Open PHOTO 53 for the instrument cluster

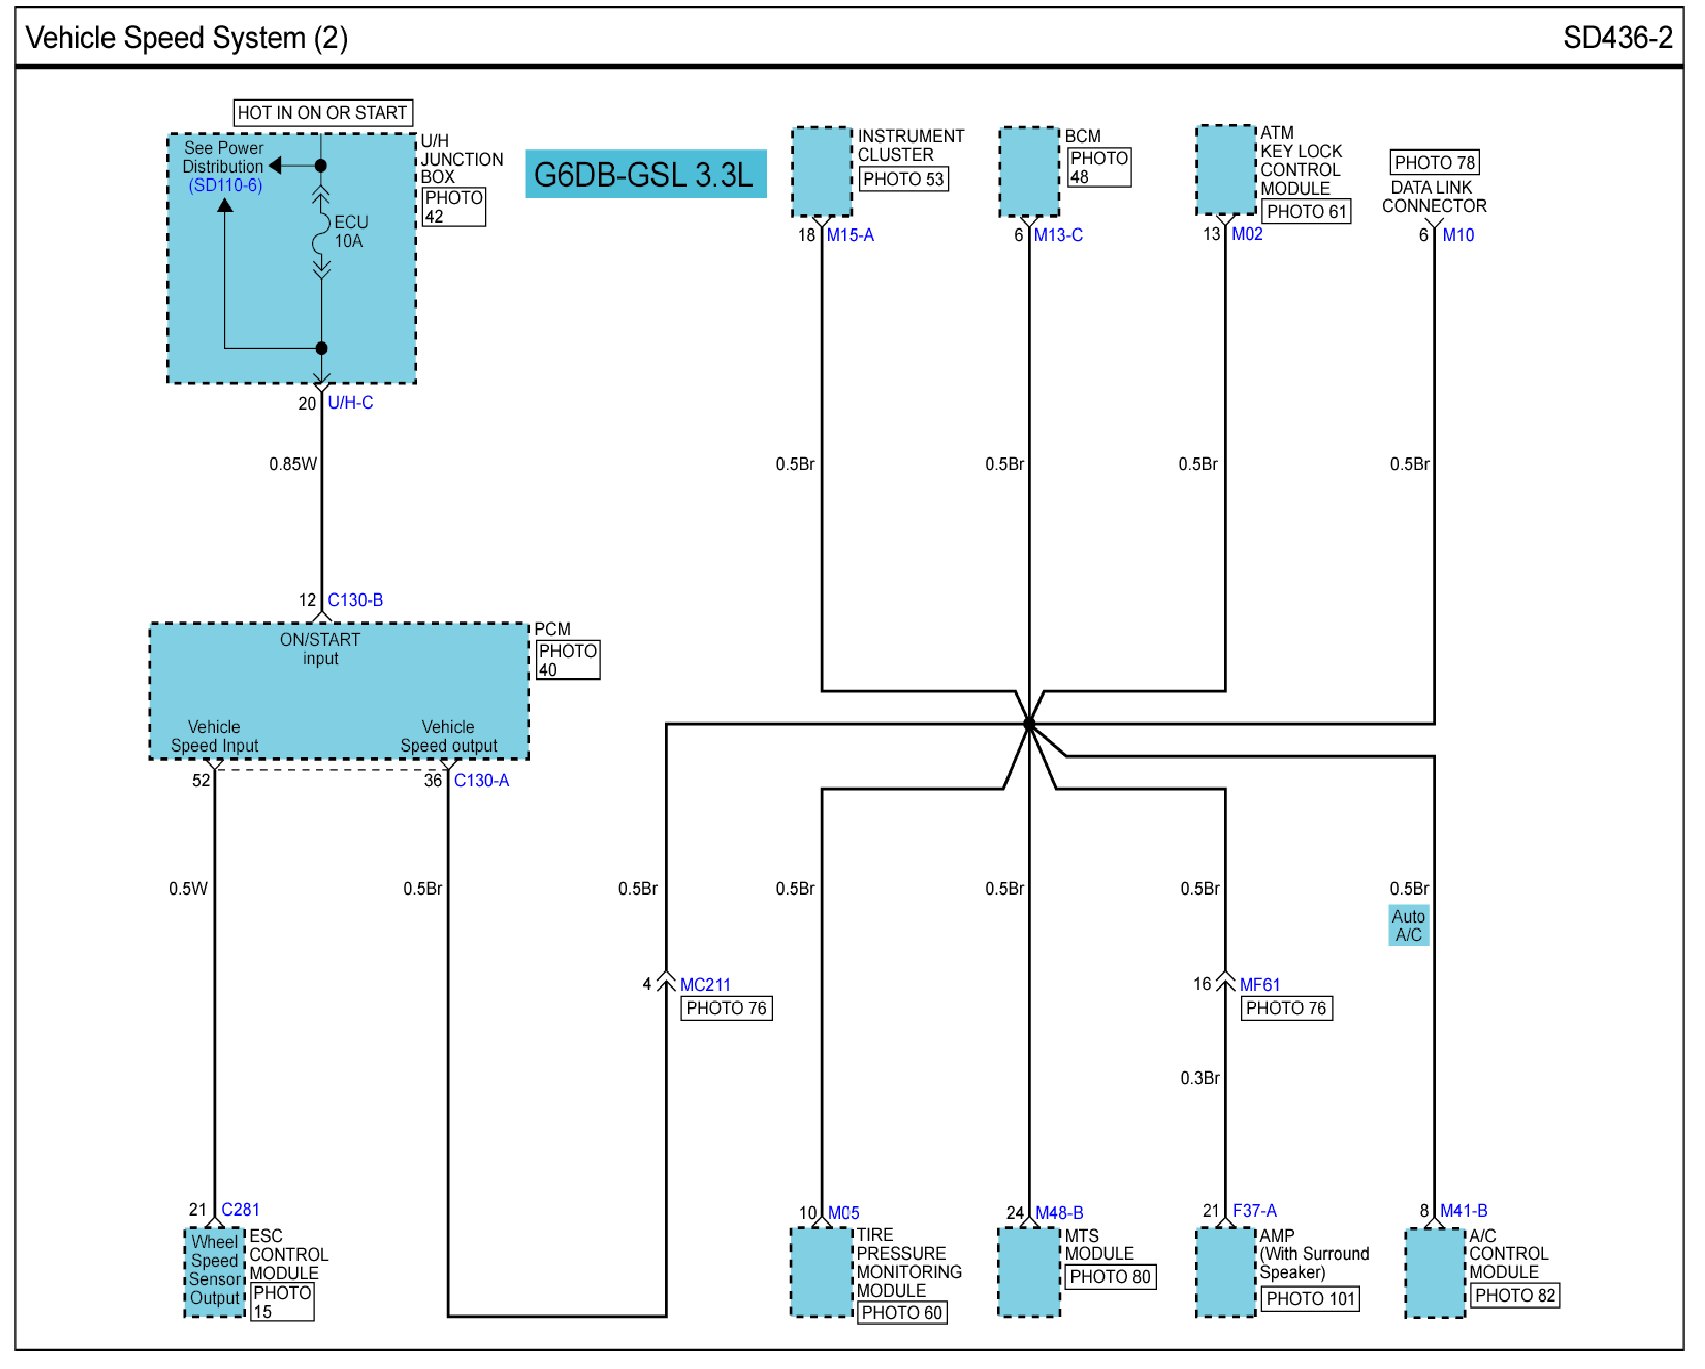pos(903,179)
